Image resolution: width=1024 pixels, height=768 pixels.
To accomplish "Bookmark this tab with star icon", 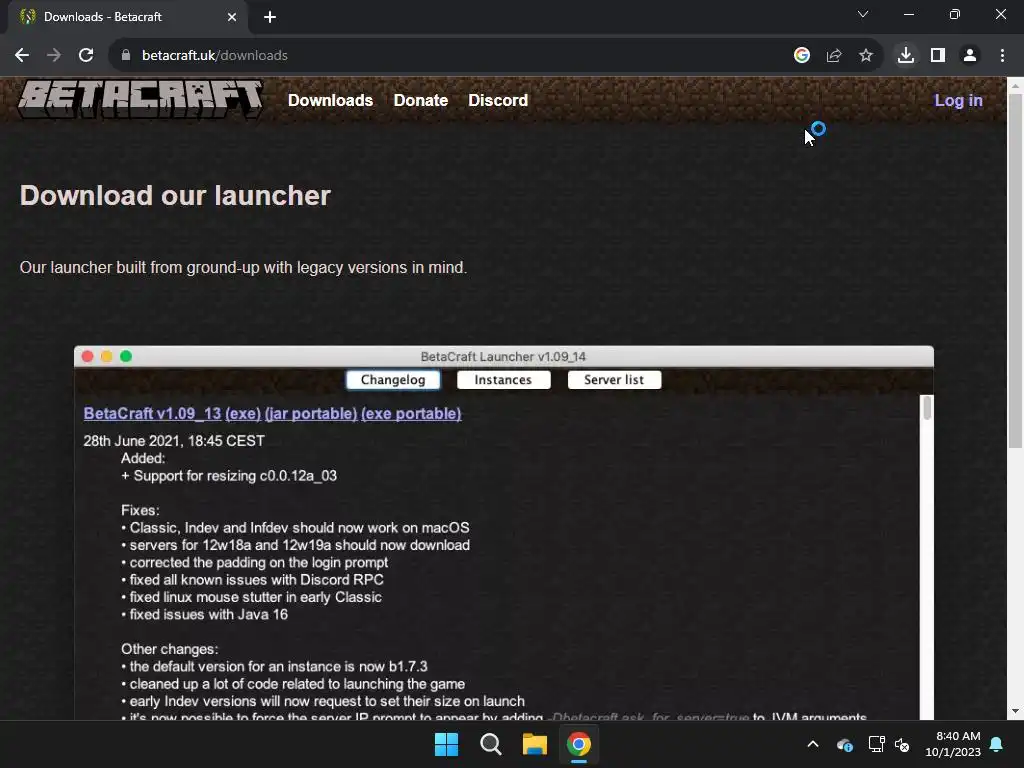I will [x=866, y=56].
